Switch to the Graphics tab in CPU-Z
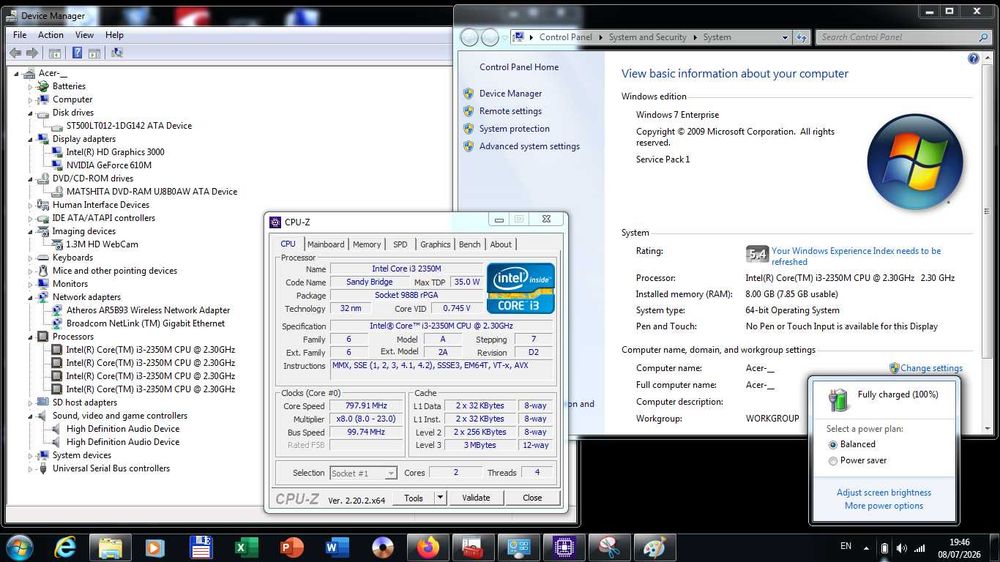 [435, 244]
